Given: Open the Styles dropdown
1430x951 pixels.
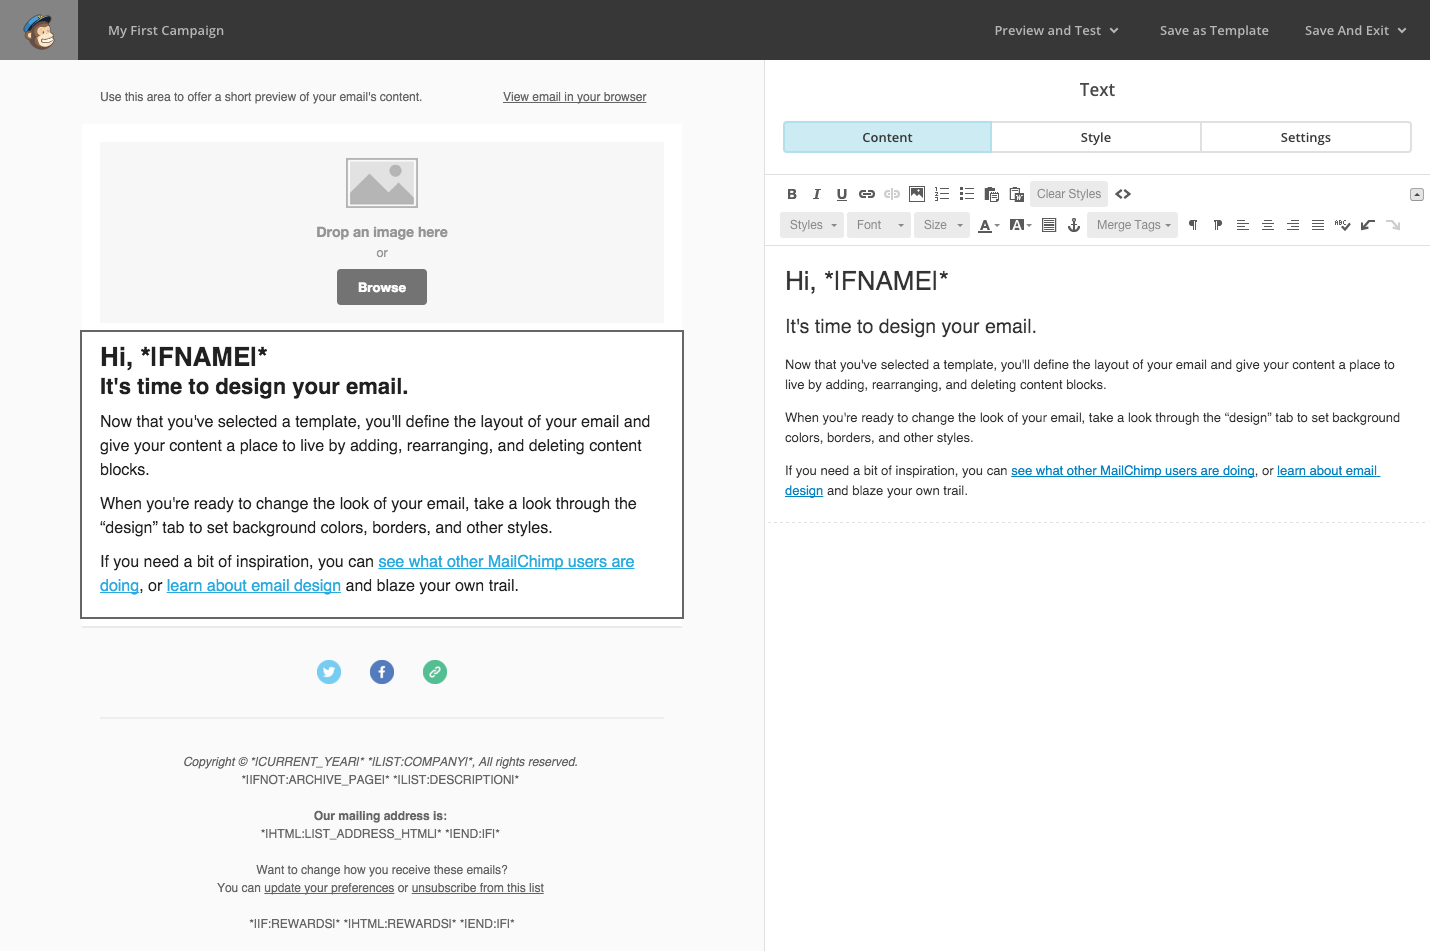Looking at the screenshot, I should pyautogui.click(x=813, y=225).
